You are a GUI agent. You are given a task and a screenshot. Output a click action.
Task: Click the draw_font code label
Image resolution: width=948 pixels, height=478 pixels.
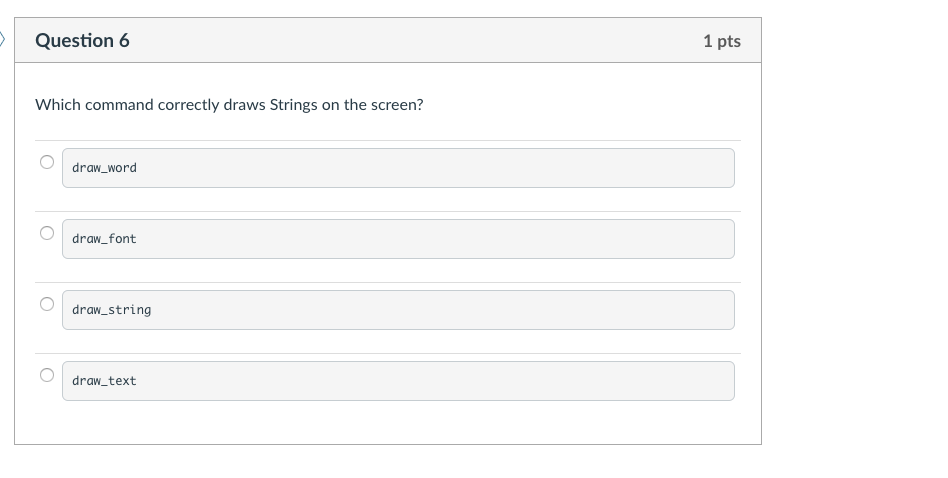coord(104,239)
